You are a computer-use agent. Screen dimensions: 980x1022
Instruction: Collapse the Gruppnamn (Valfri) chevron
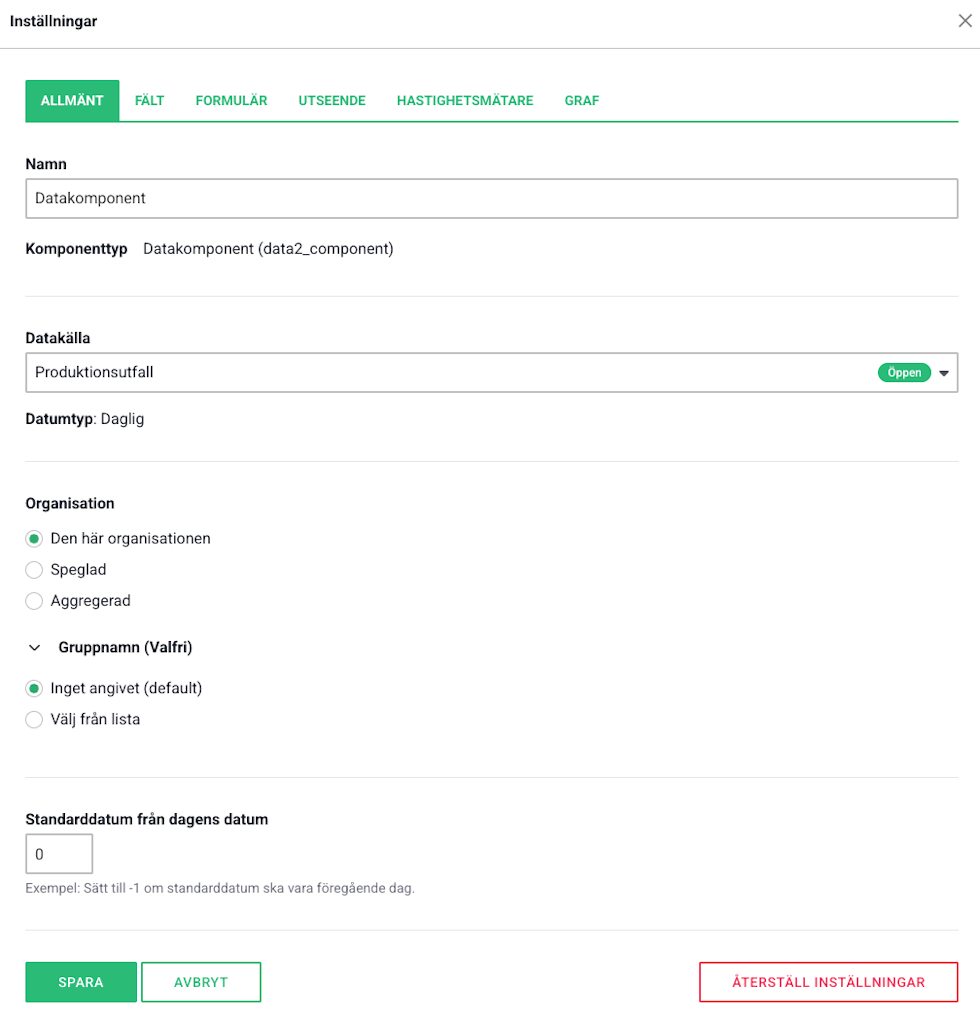[35, 648]
